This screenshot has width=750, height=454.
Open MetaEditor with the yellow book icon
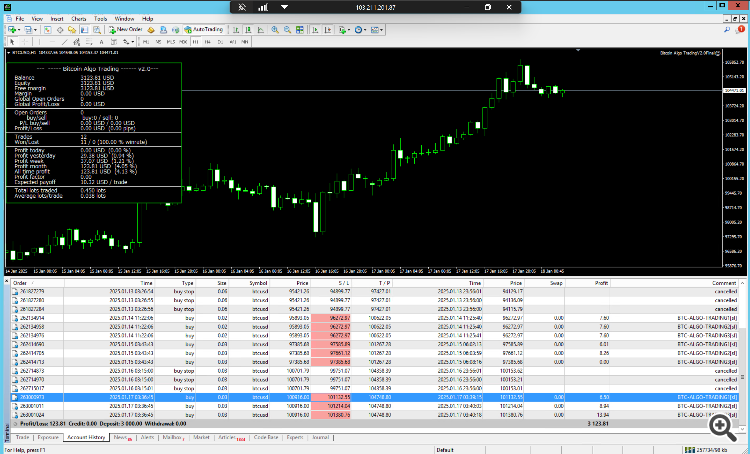(x=151, y=30)
